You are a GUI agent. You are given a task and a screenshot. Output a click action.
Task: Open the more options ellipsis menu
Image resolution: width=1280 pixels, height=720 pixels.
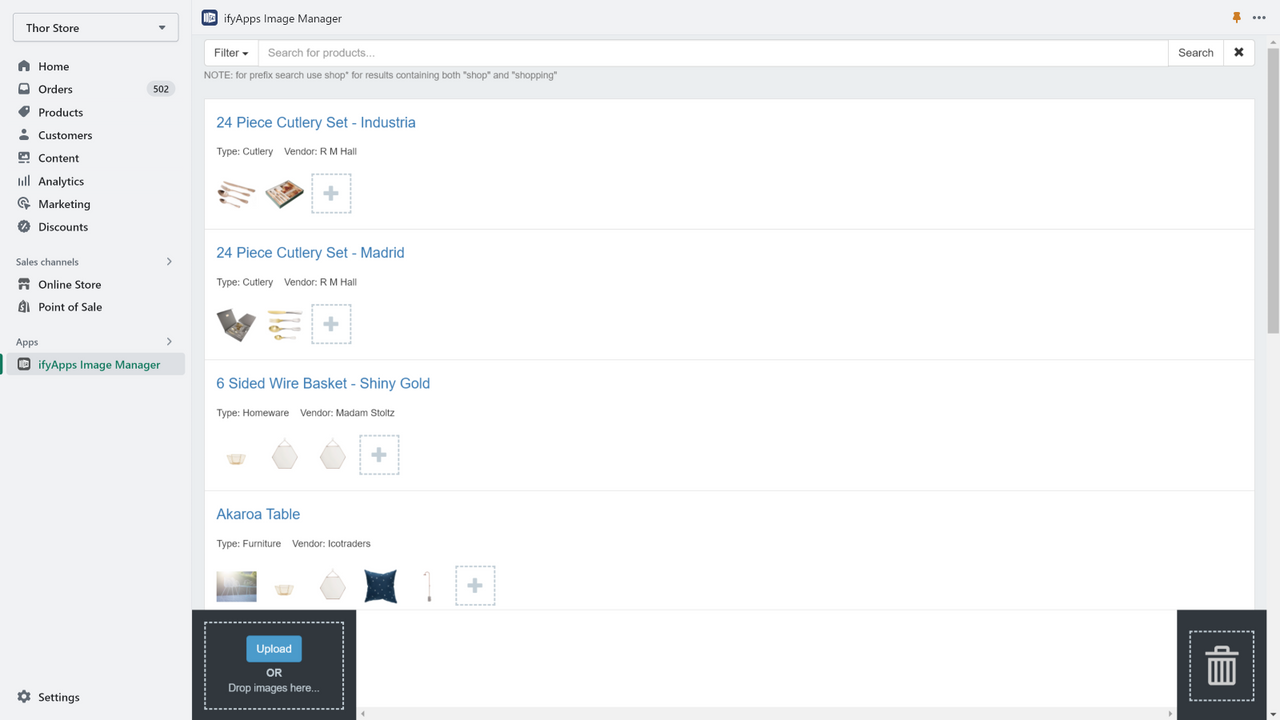pyautogui.click(x=1259, y=17)
